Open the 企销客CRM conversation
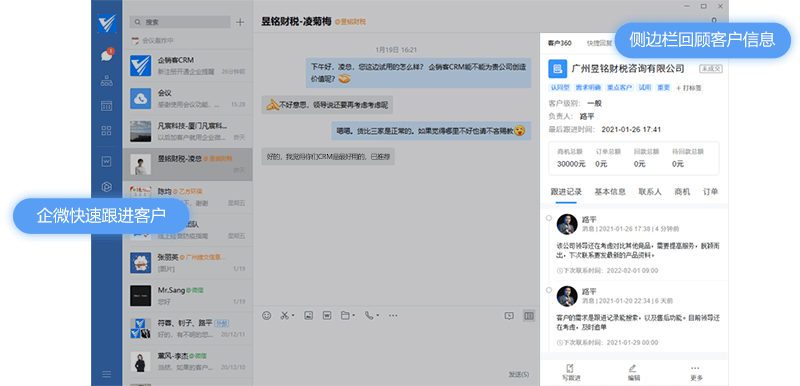This screenshot has height=386, width=800. pyautogui.click(x=187, y=66)
